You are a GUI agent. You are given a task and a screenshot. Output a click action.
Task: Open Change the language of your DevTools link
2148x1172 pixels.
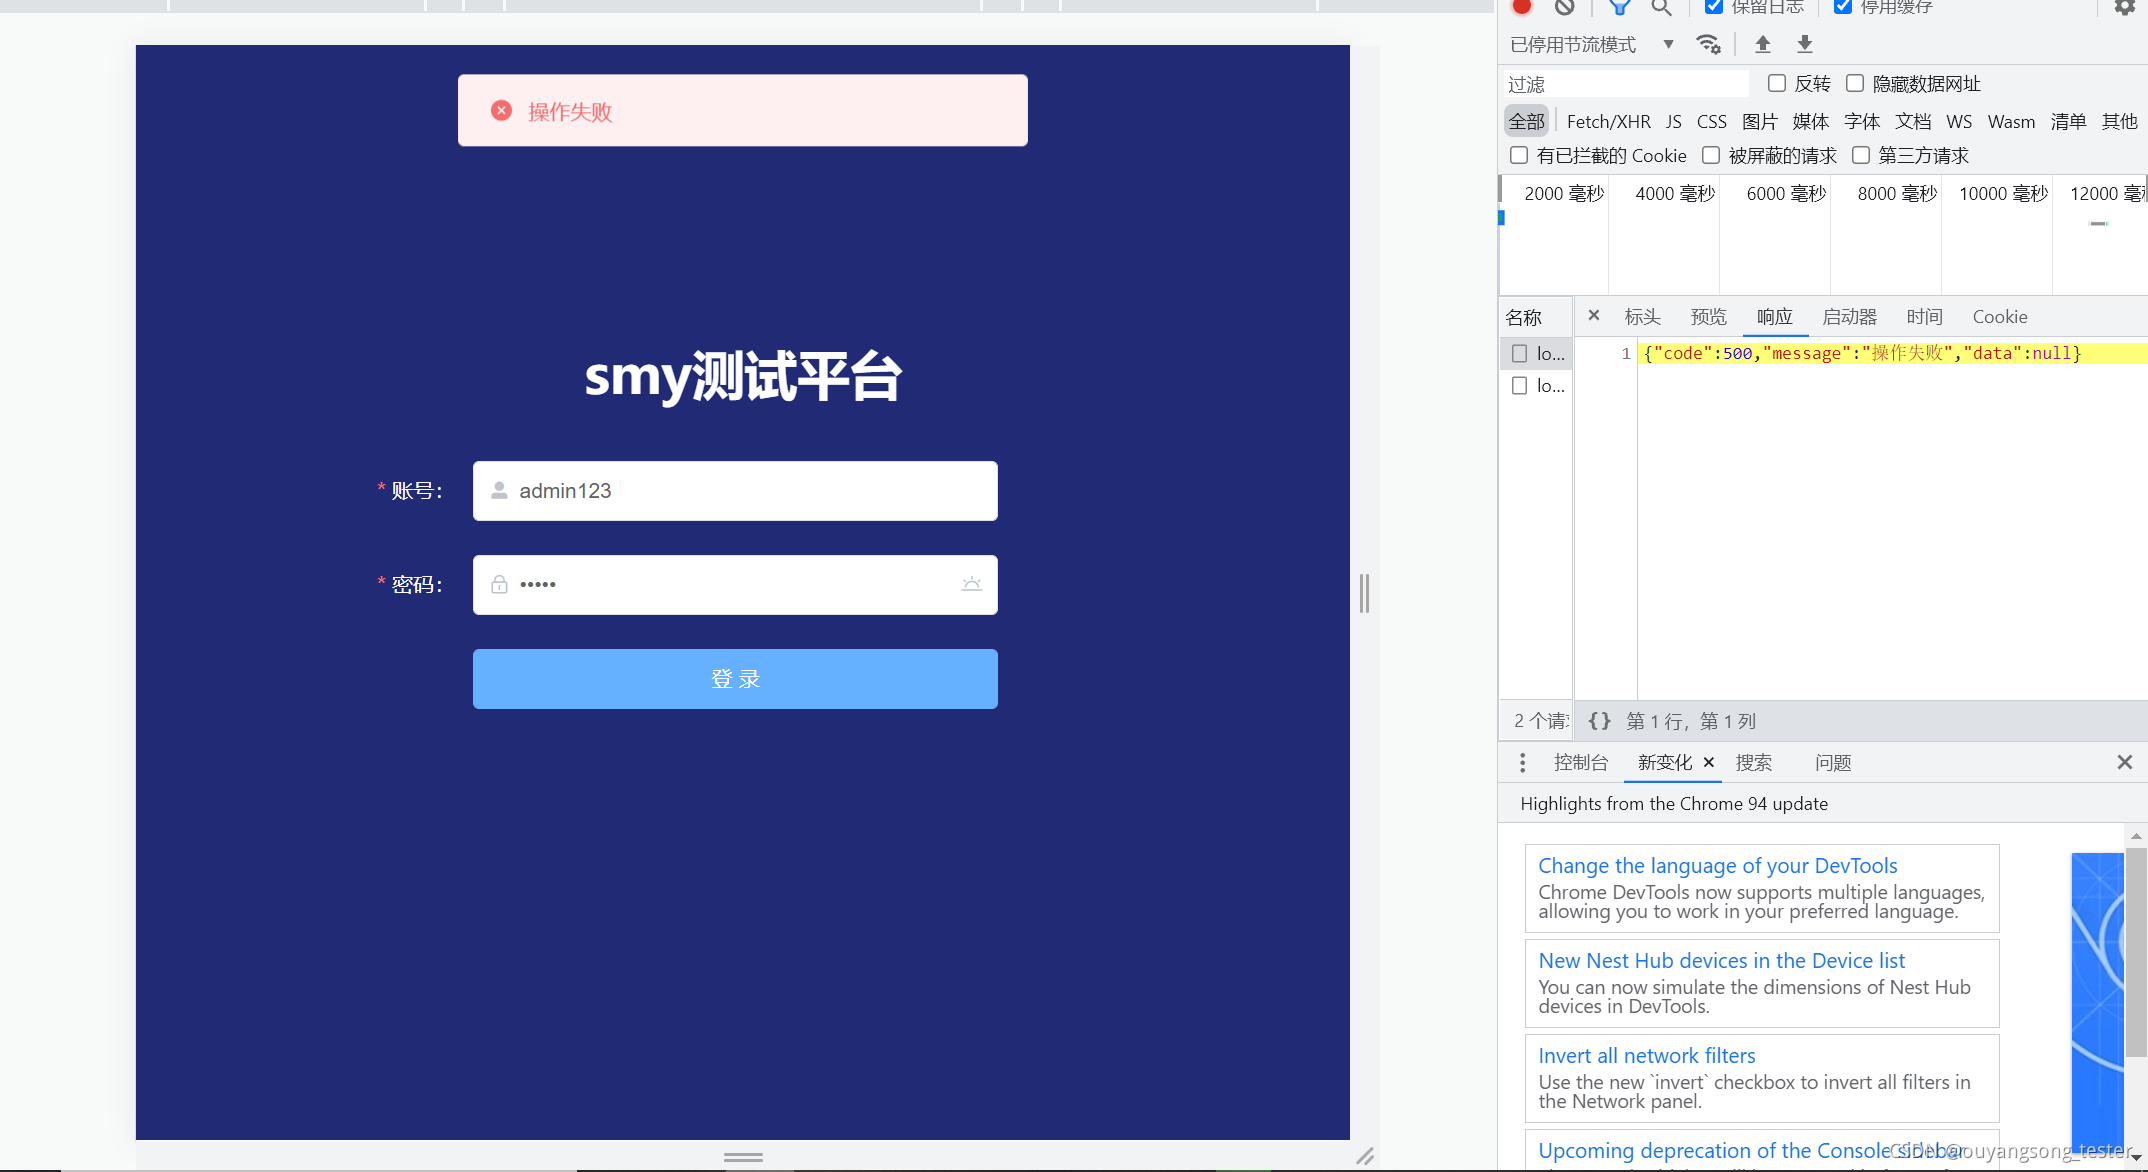(x=1717, y=866)
